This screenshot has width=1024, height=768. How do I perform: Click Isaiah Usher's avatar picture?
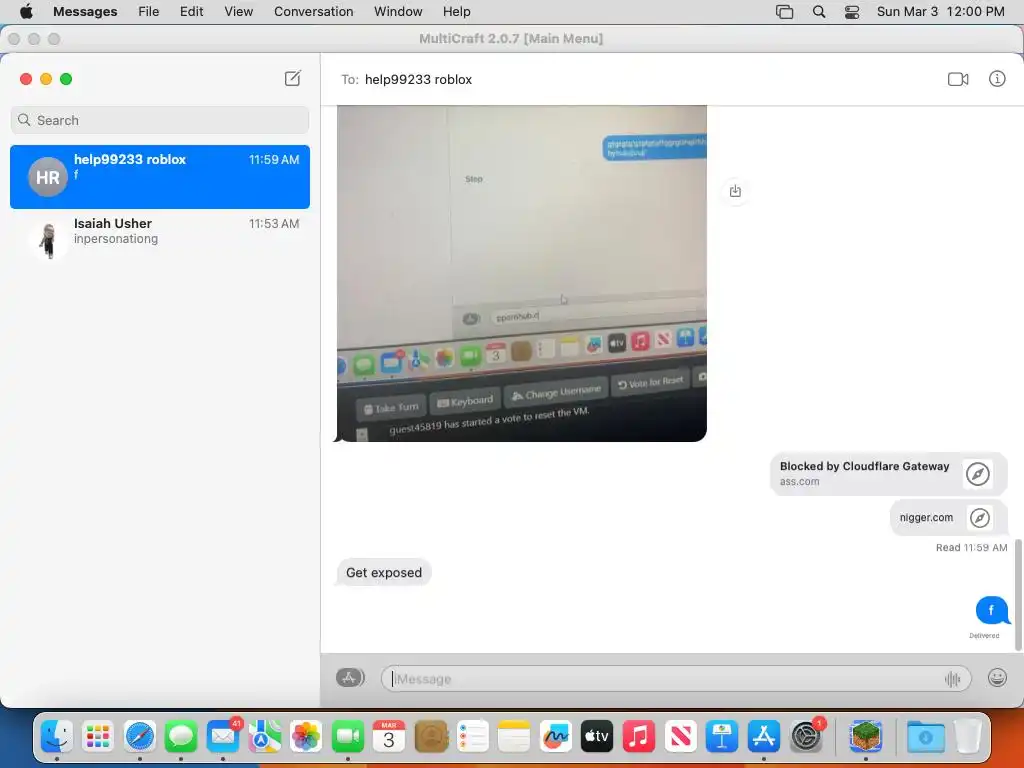[48, 240]
